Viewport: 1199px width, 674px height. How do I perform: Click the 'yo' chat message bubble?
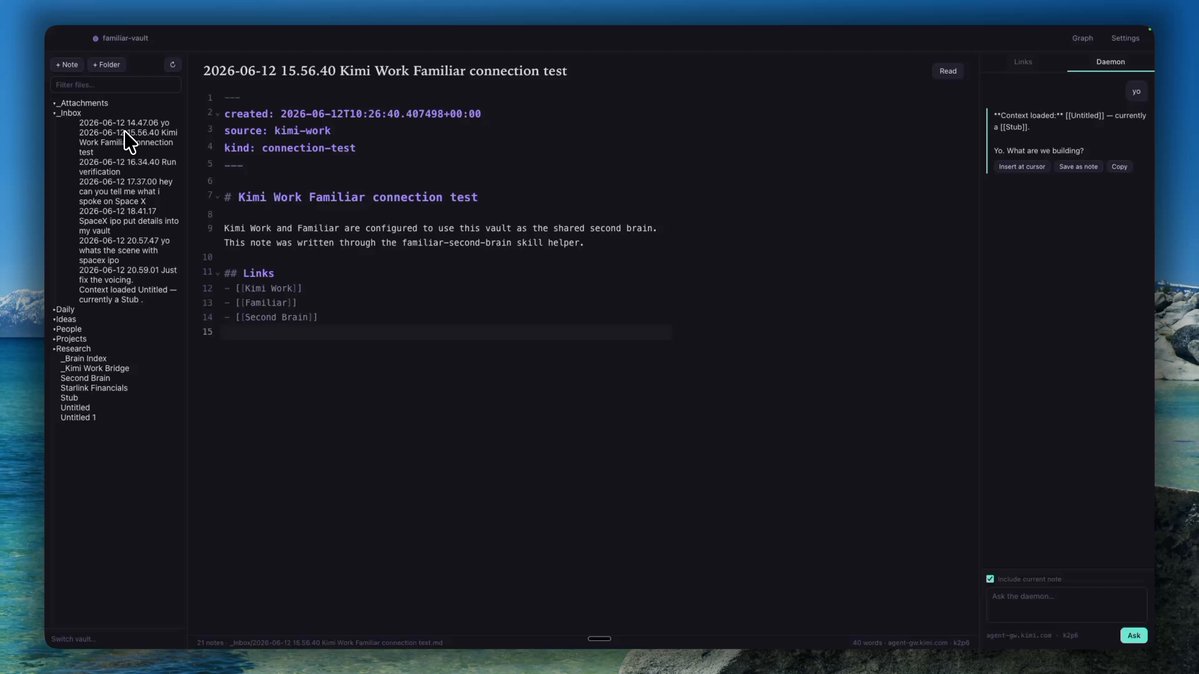pyautogui.click(x=1136, y=92)
